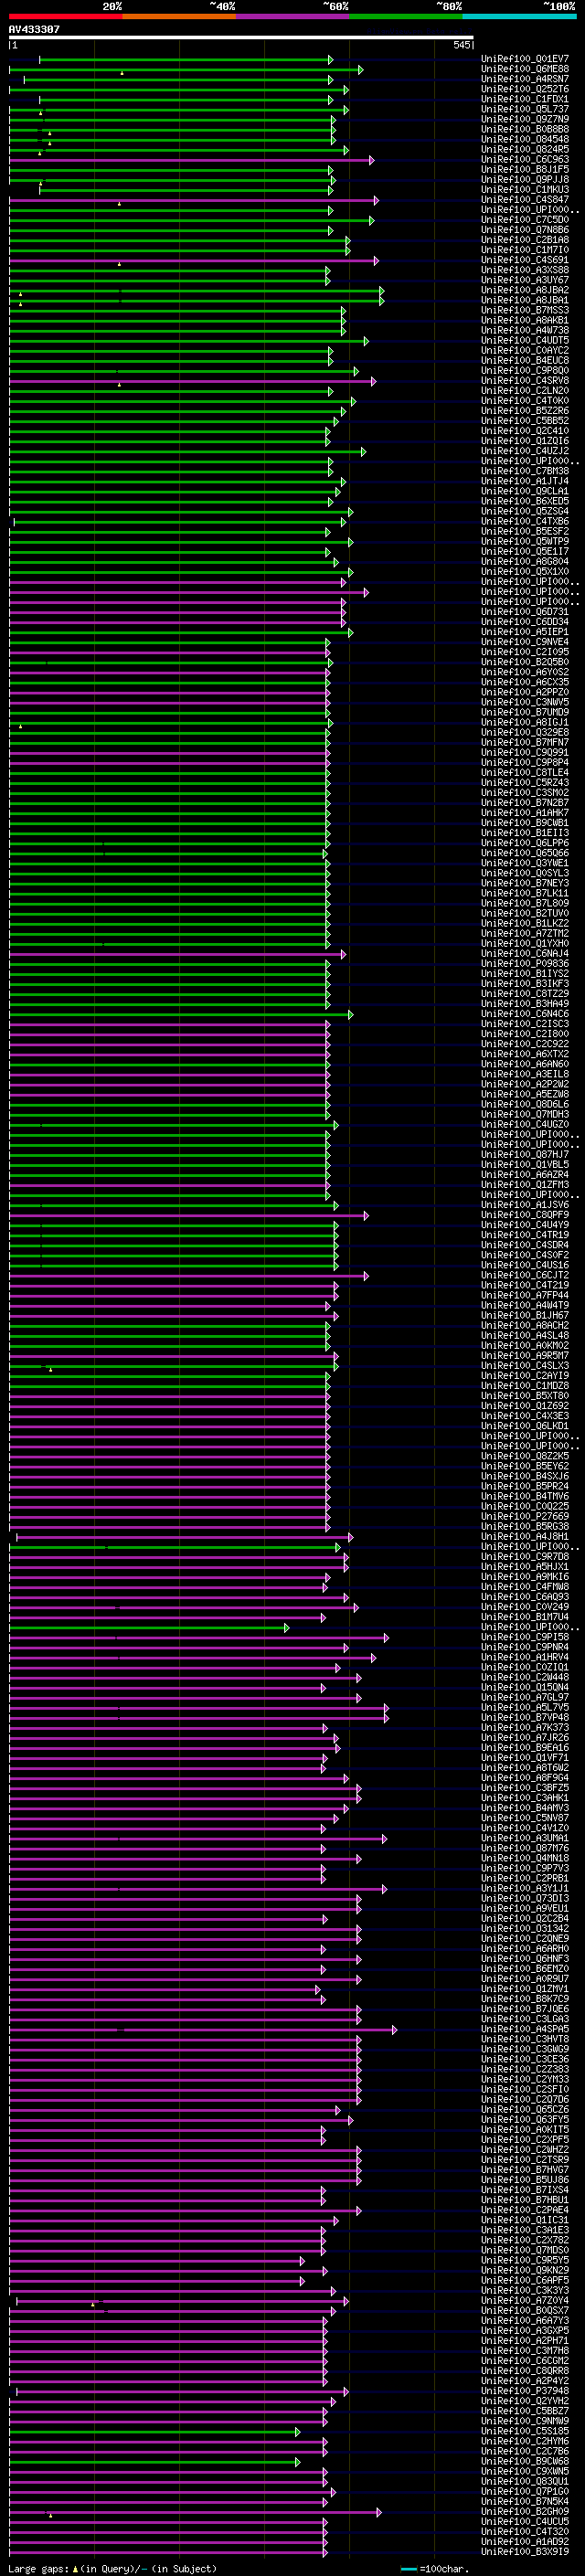Select the UniRef100_A1HRV4 label
585x2576 pixels.
(524, 1657)
